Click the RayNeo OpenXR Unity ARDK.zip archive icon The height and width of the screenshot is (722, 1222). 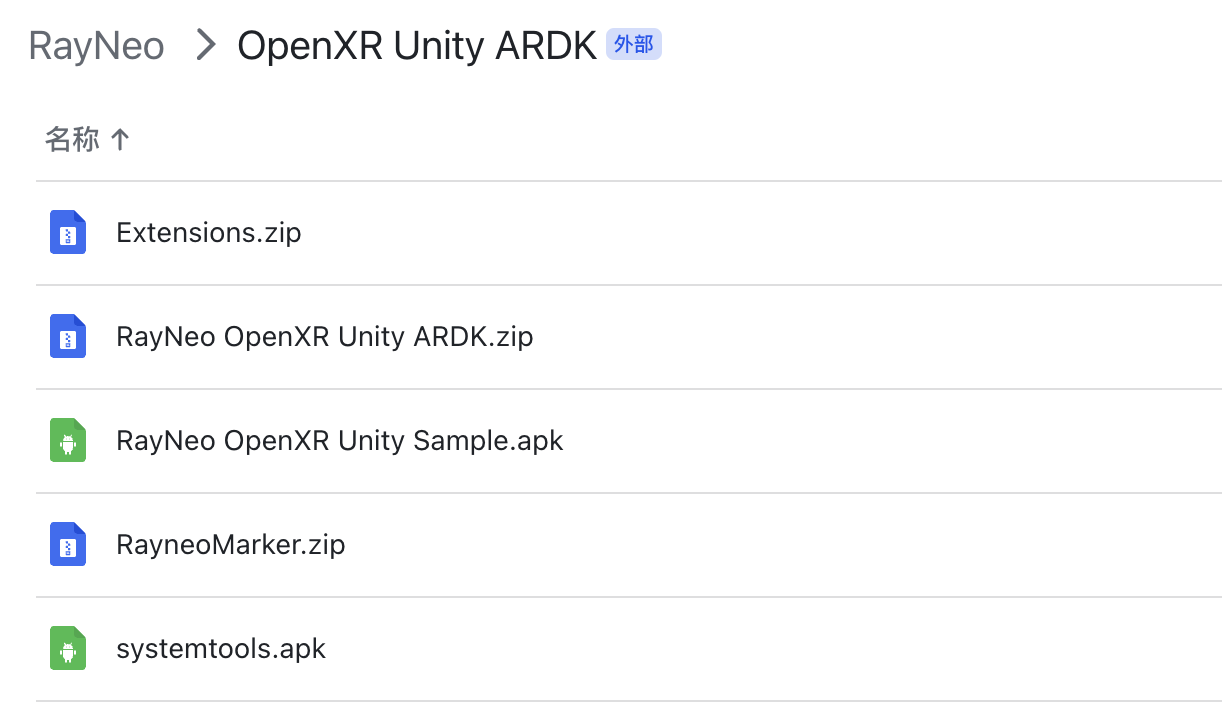pos(68,337)
